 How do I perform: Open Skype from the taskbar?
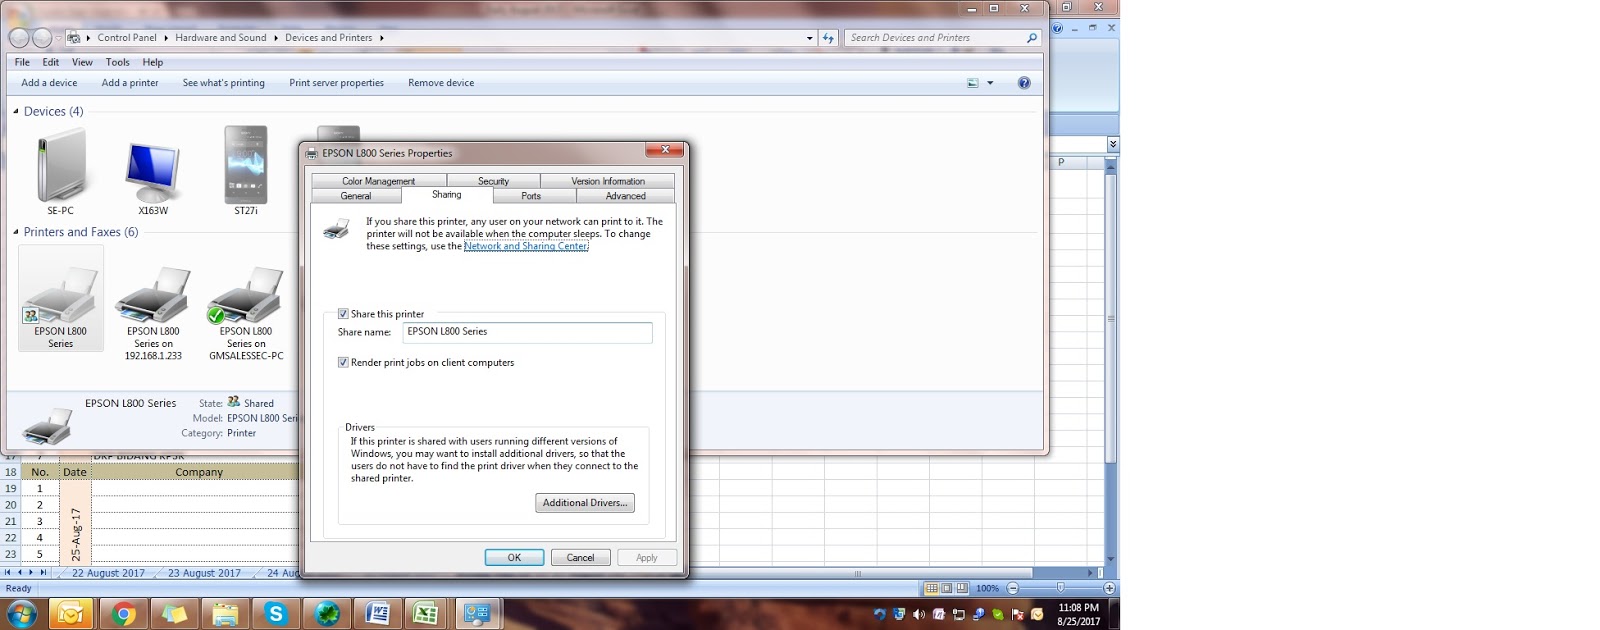276,614
